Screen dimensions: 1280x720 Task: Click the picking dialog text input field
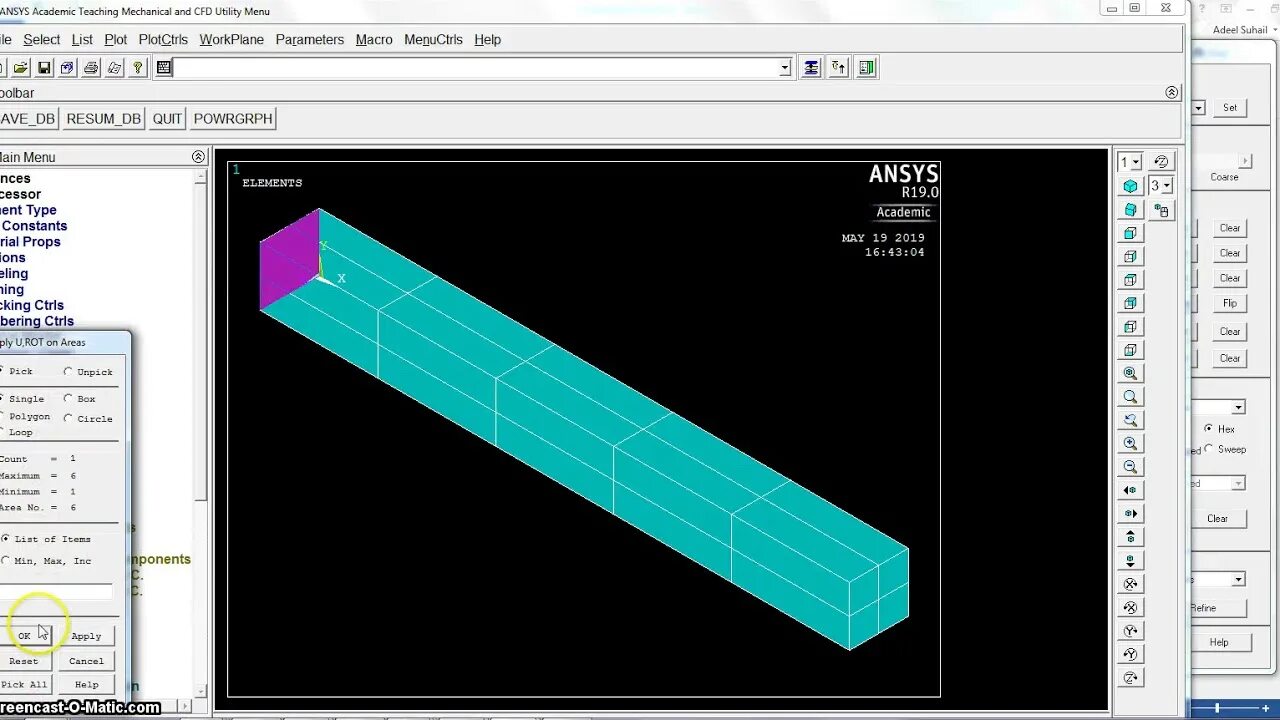[x=56, y=592]
